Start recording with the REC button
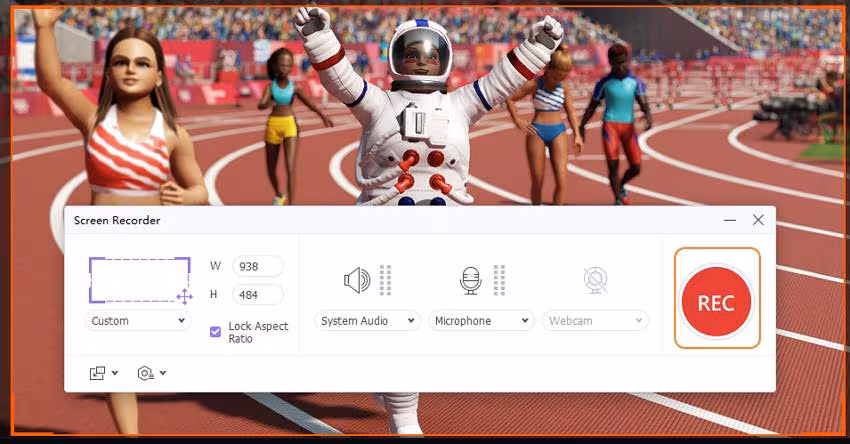The image size is (850, 444). [x=716, y=302]
